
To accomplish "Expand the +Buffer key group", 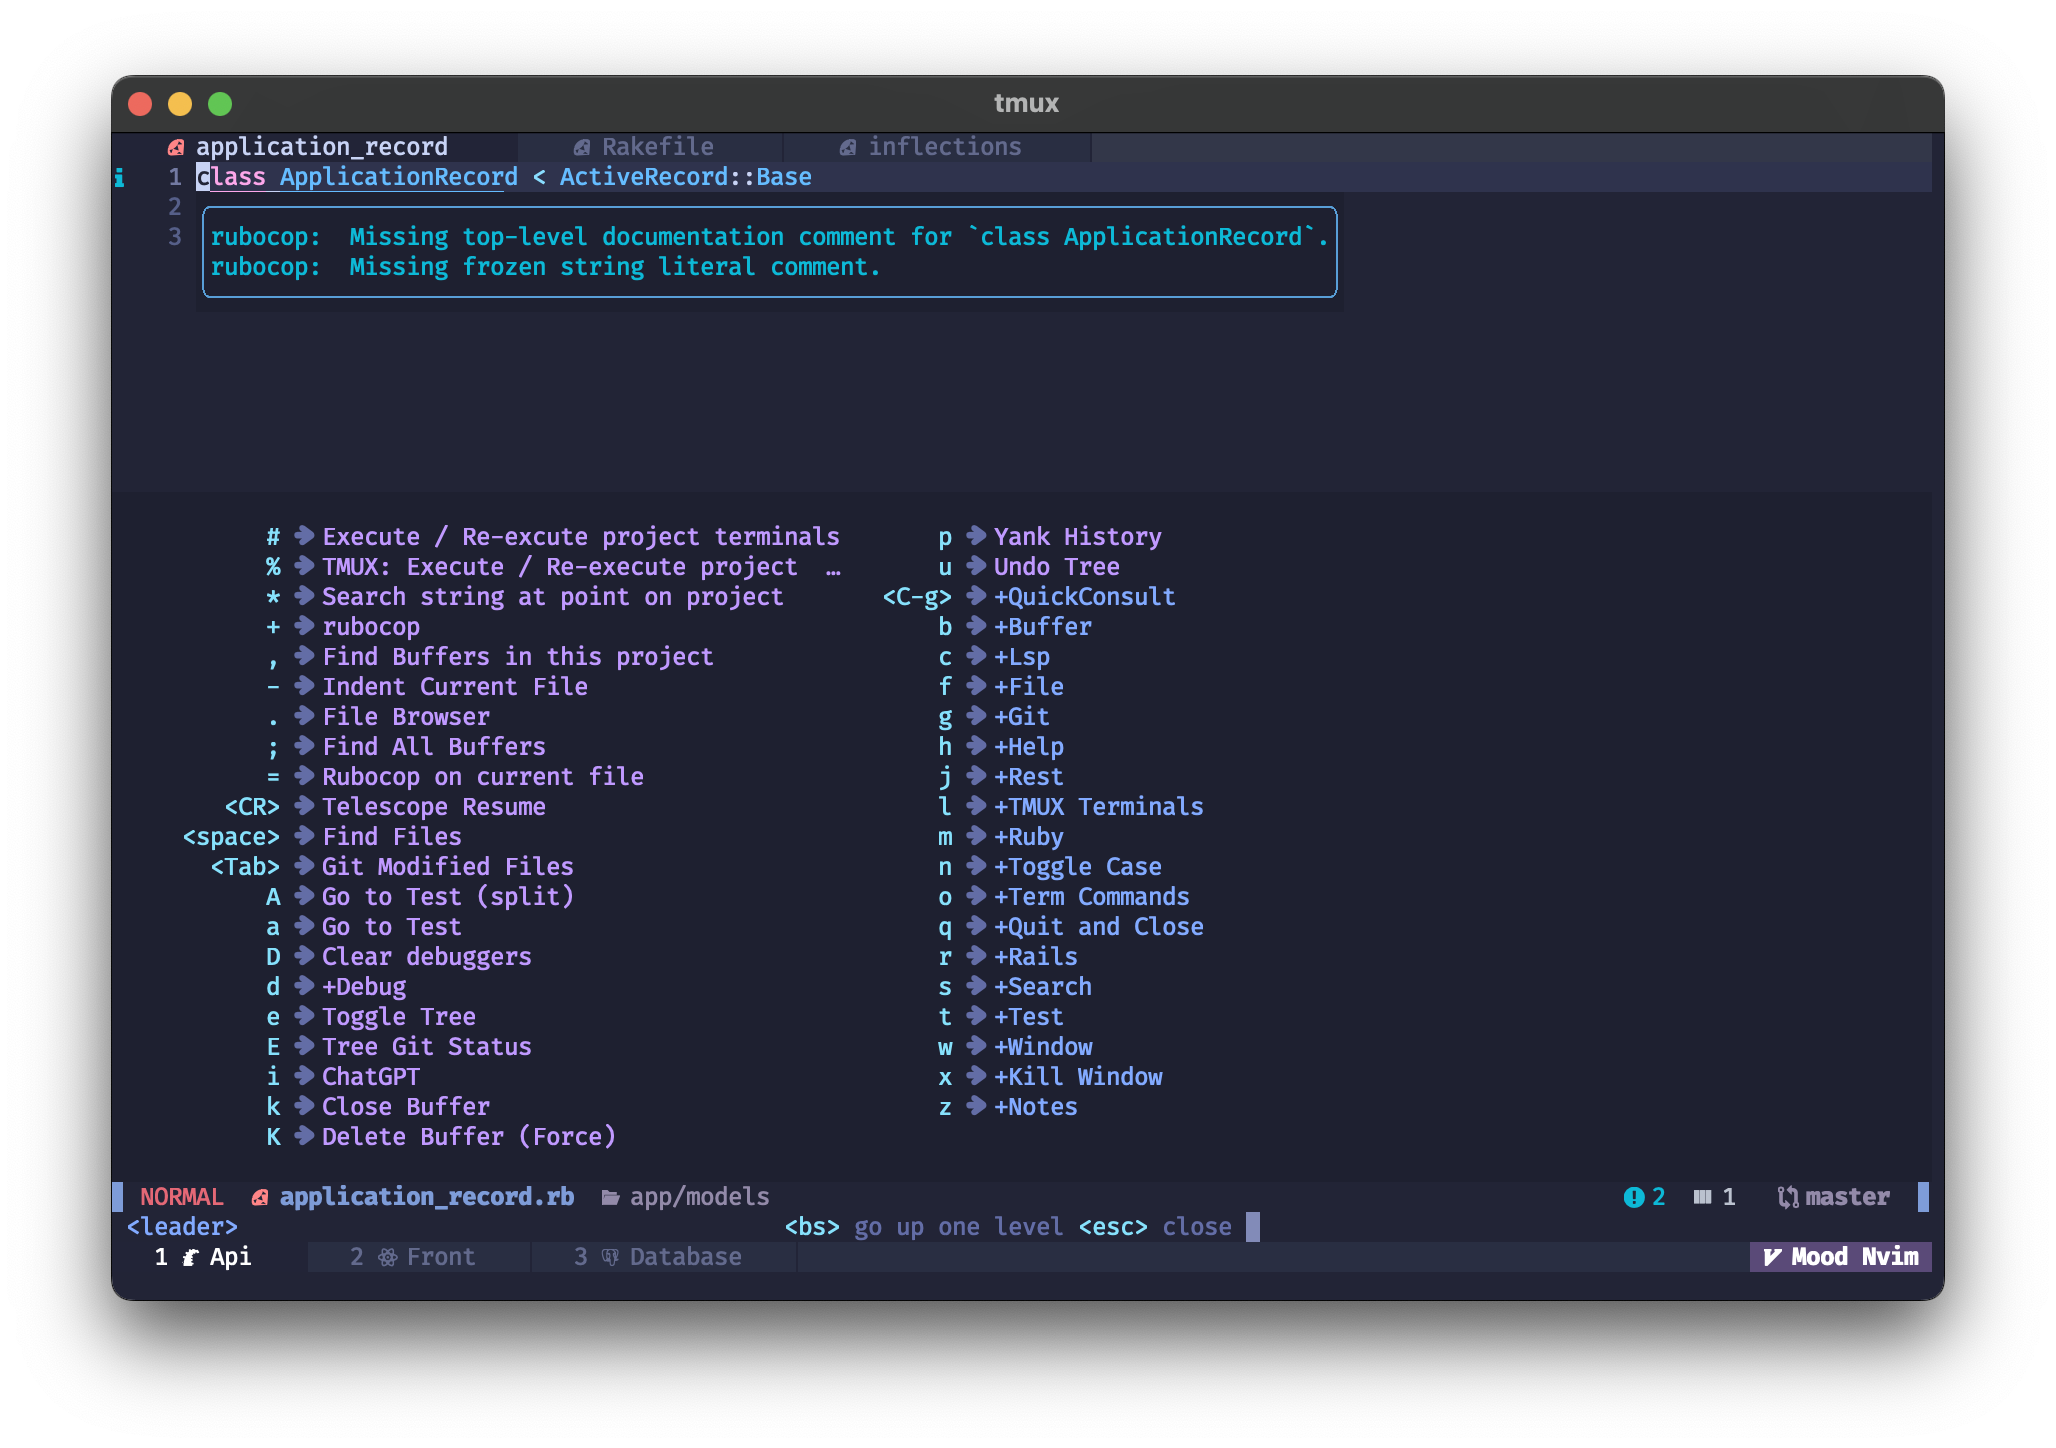I will point(1042,627).
